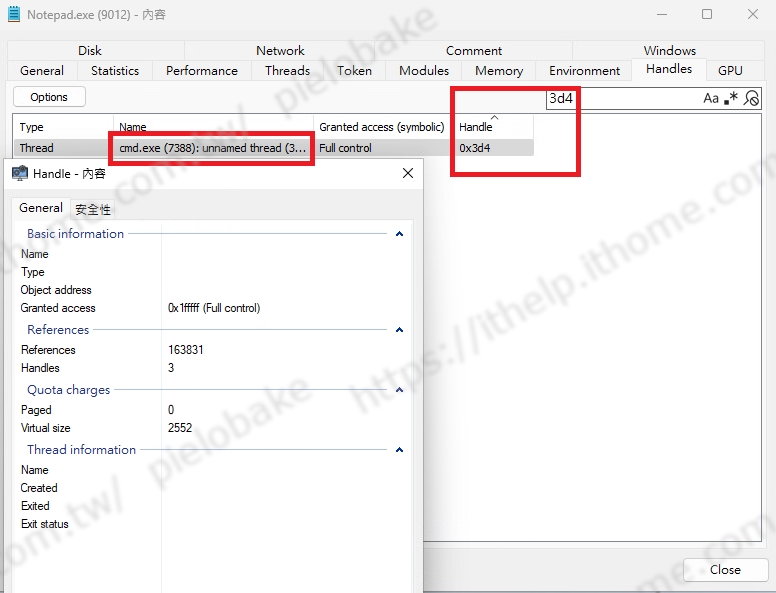Click the 0x3d4 handle value cell
The height and width of the screenshot is (593, 776).
pyautogui.click(x=475, y=148)
